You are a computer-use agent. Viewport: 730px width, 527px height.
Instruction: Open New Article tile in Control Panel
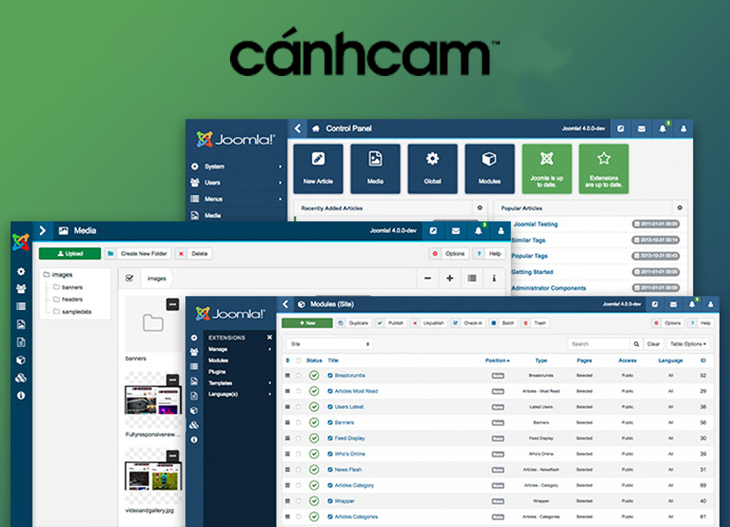tap(318, 169)
